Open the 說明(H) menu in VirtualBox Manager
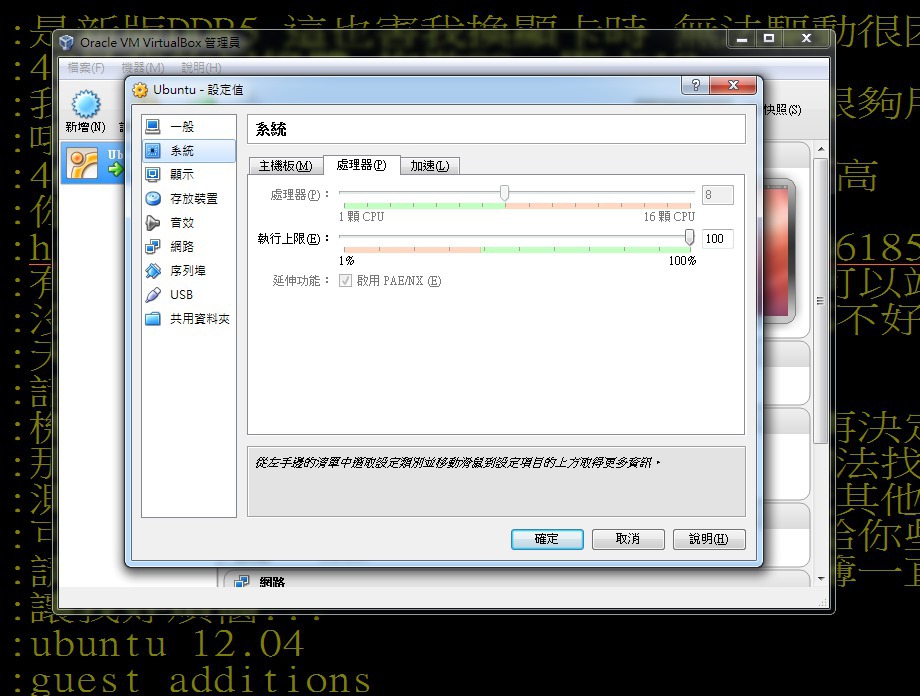The height and width of the screenshot is (696, 920). point(201,67)
